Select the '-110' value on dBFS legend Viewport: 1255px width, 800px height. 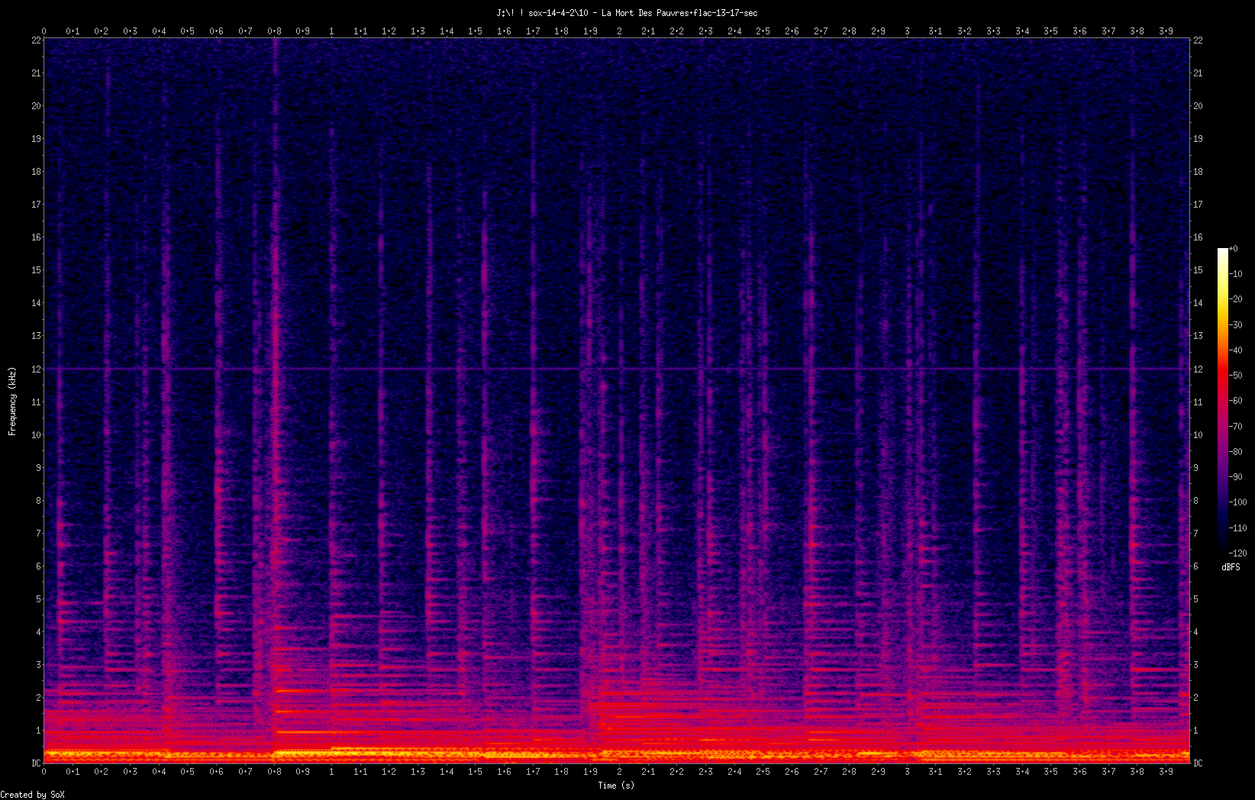pyautogui.click(x=1239, y=527)
